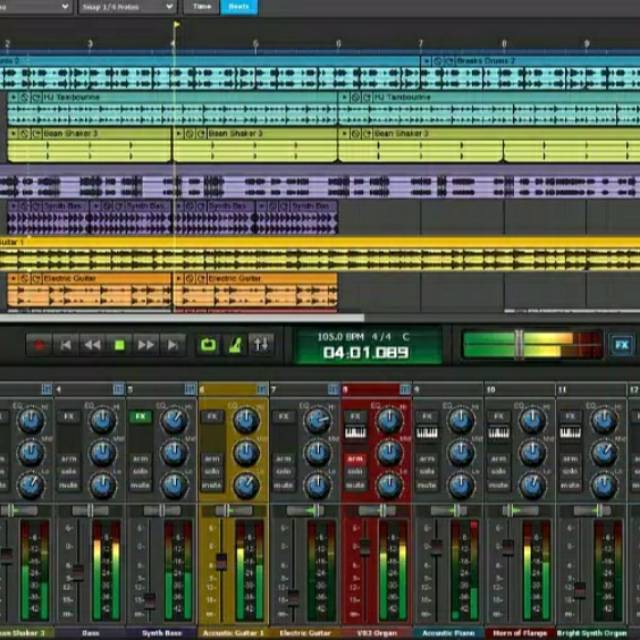Expand the second Electric Guitar clip triangle
The image size is (640, 640).
(x=178, y=278)
